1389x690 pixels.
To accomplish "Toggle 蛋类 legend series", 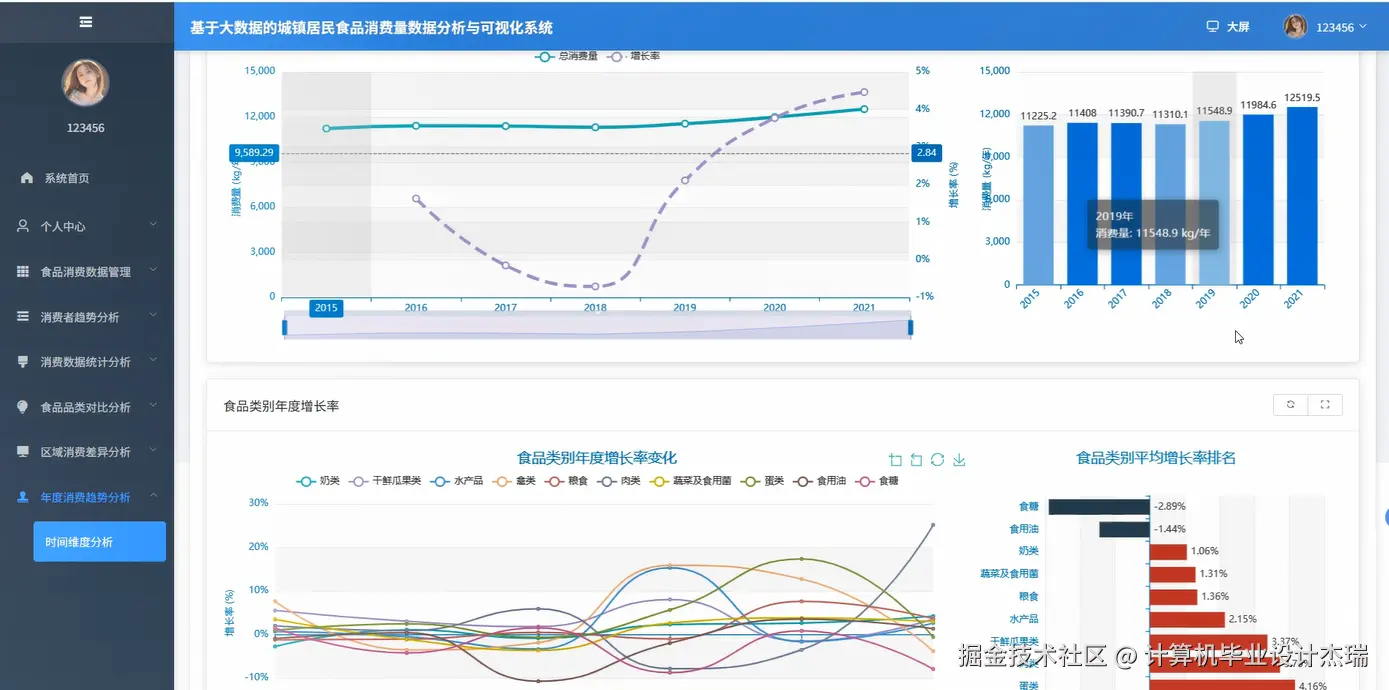I will point(763,481).
